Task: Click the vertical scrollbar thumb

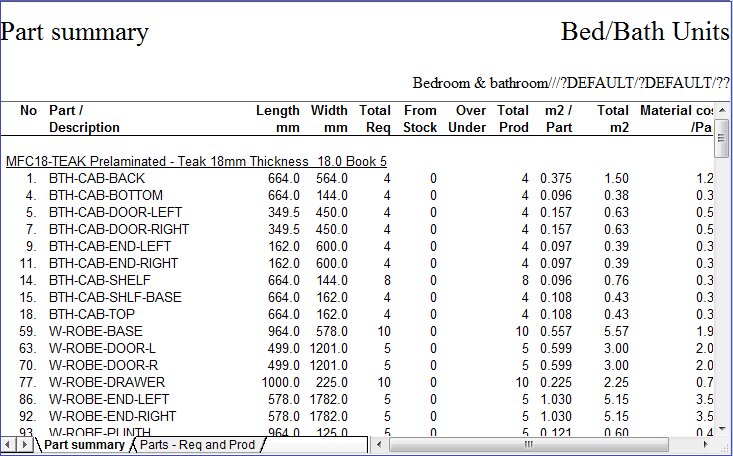Action: click(x=722, y=140)
